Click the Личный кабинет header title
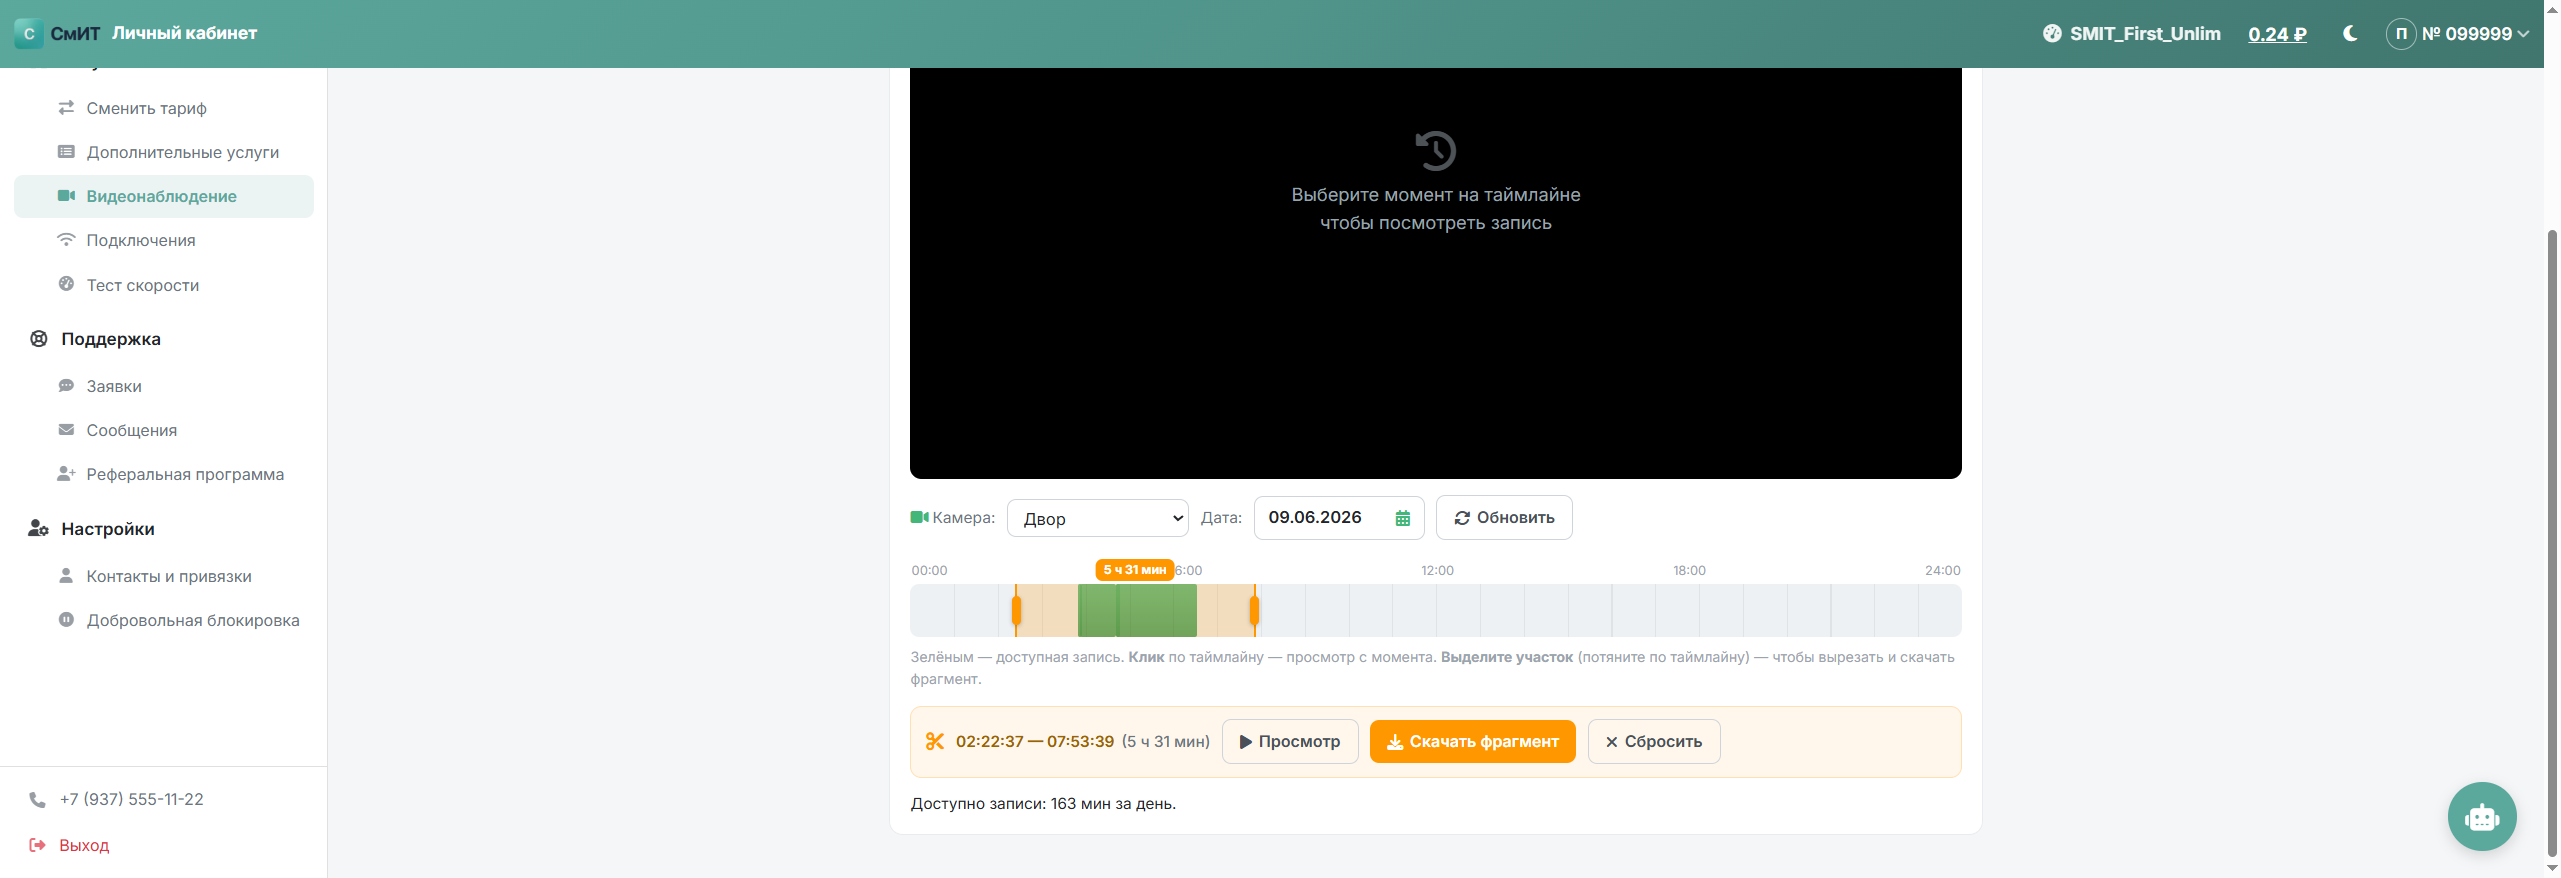The height and width of the screenshot is (878, 2561). point(184,33)
